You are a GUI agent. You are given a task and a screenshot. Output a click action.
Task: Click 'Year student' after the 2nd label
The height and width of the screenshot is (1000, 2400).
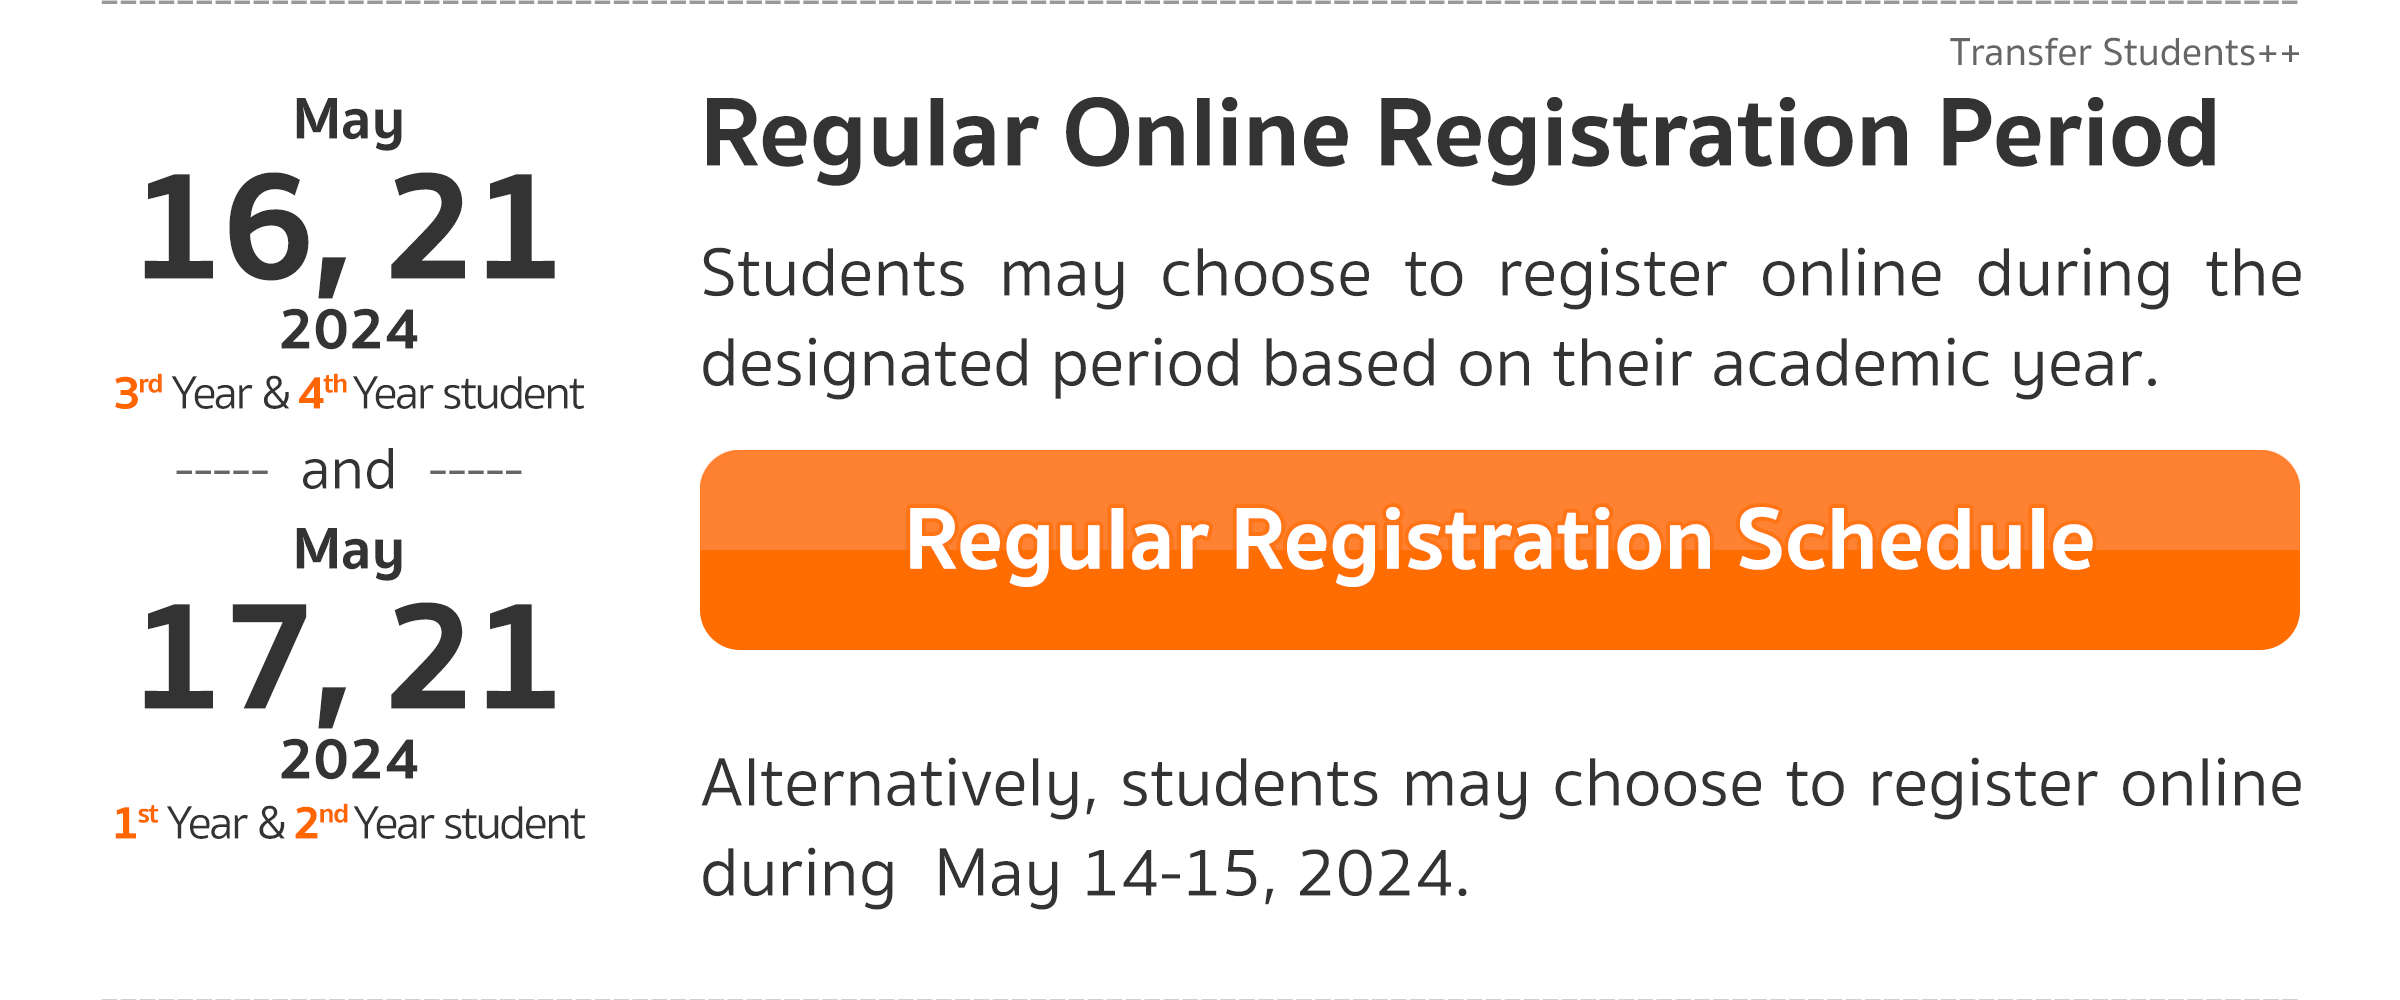[x=469, y=824]
